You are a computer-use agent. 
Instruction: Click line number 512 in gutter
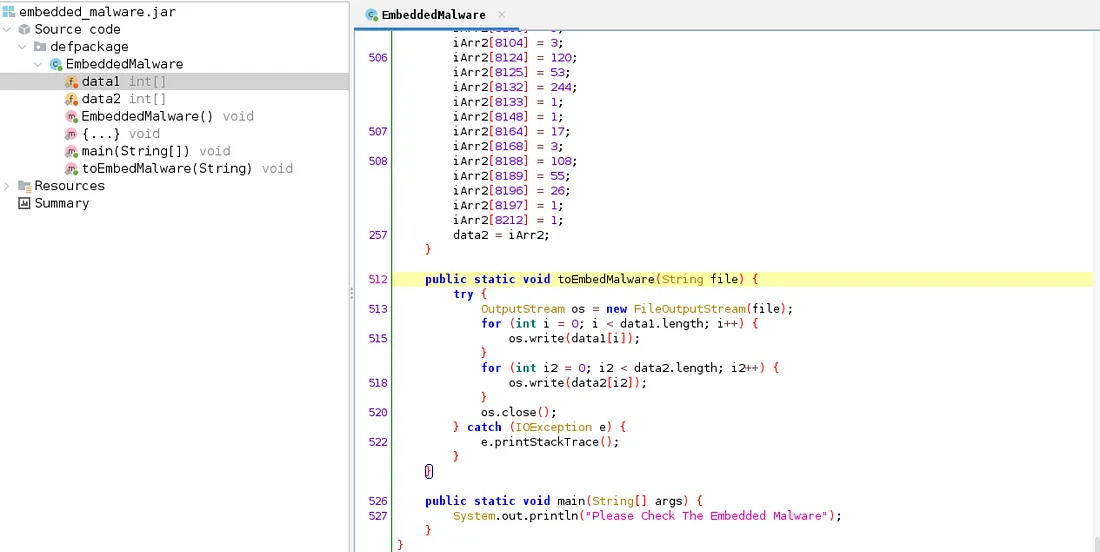pos(377,279)
